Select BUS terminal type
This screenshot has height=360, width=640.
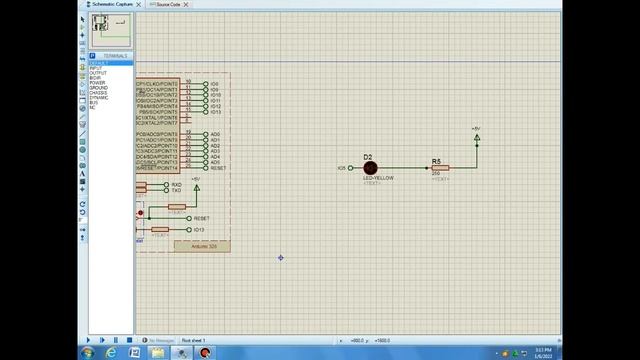[94, 102]
